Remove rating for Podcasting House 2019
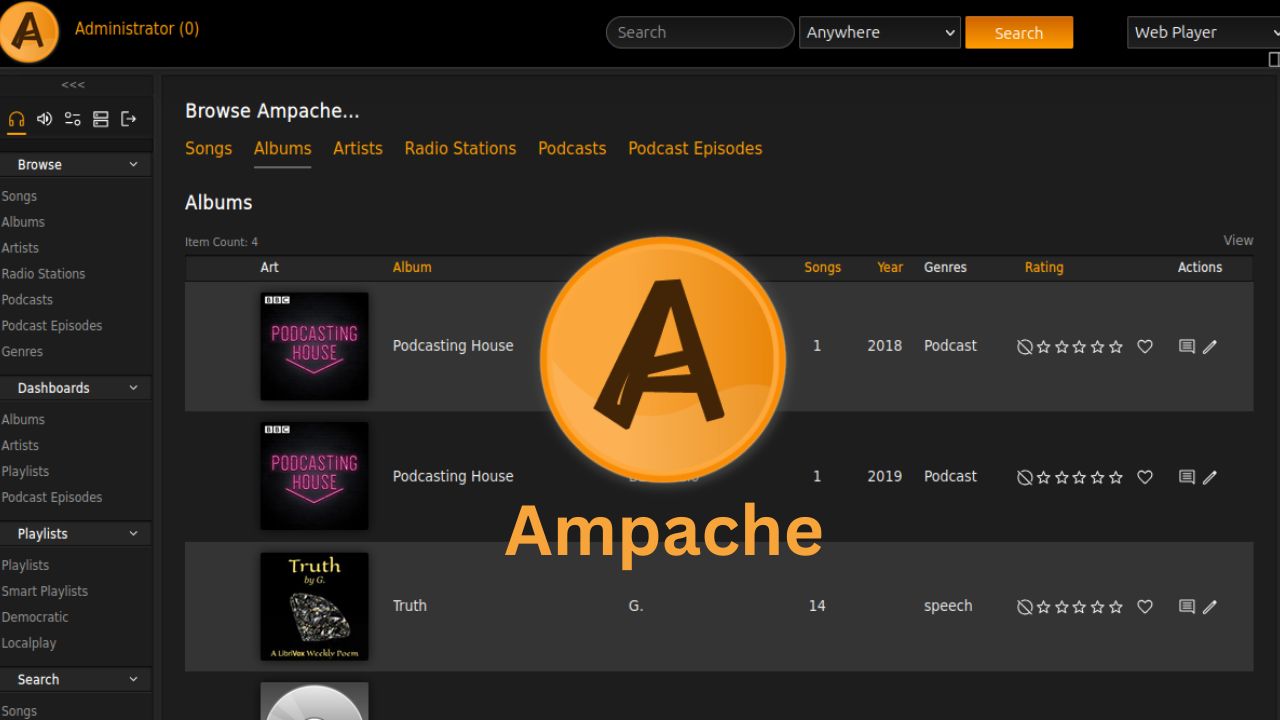Image resolution: width=1280 pixels, height=720 pixels. (1024, 477)
